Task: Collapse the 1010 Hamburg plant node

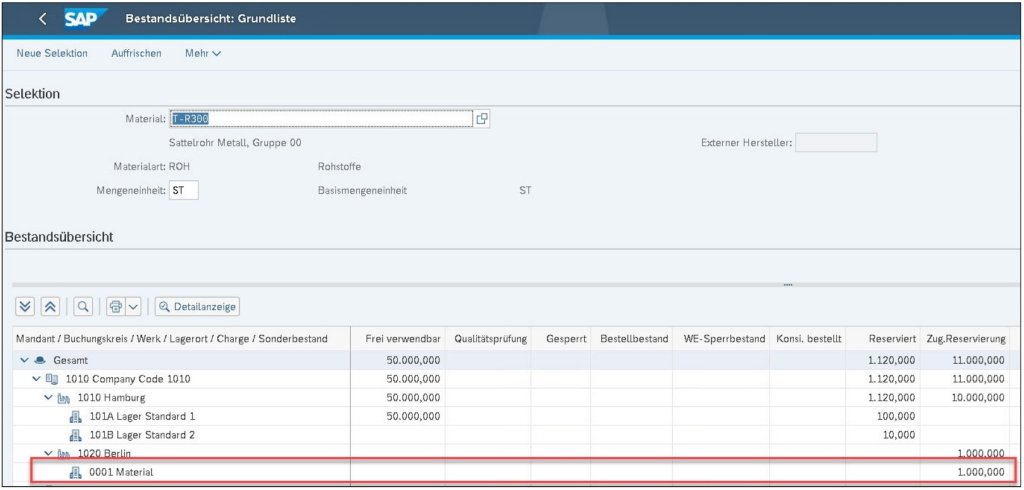Action: pyautogui.click(x=49, y=397)
